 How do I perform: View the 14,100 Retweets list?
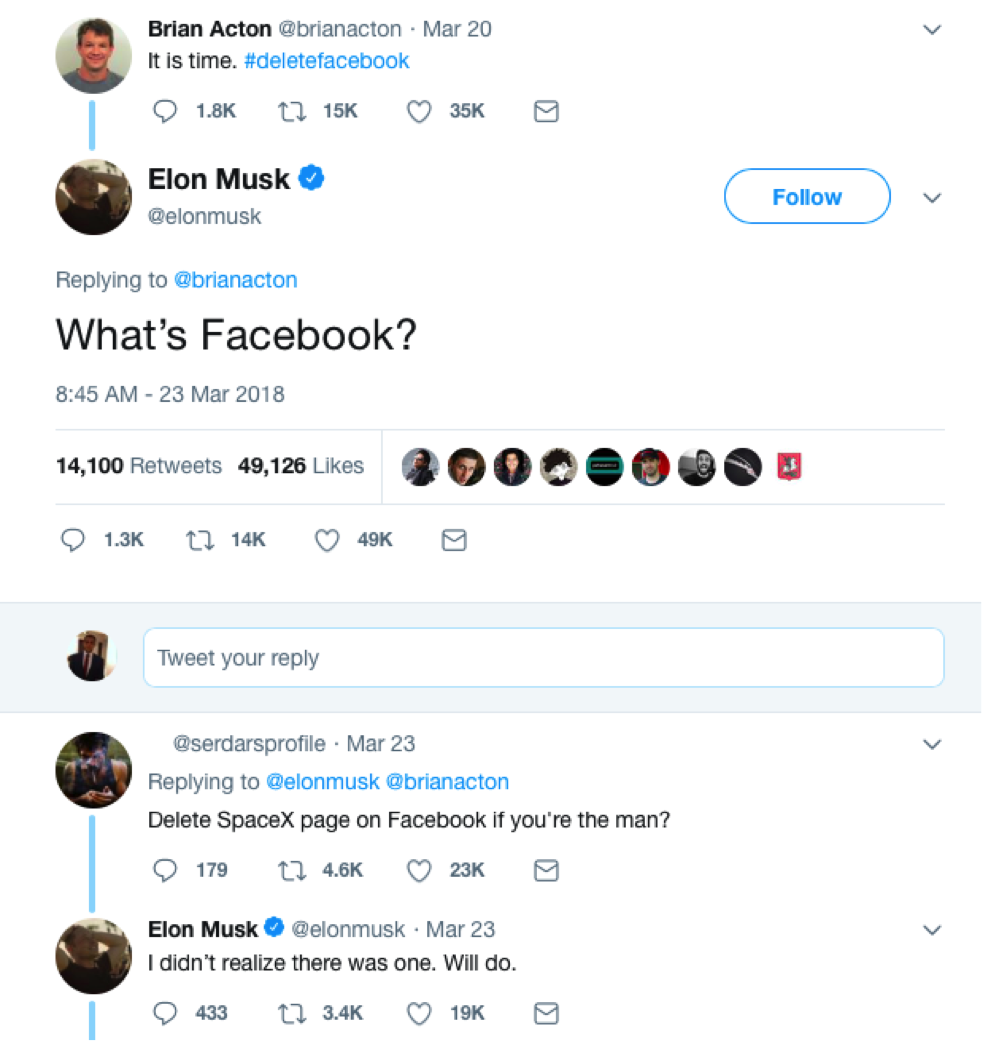click(139, 466)
